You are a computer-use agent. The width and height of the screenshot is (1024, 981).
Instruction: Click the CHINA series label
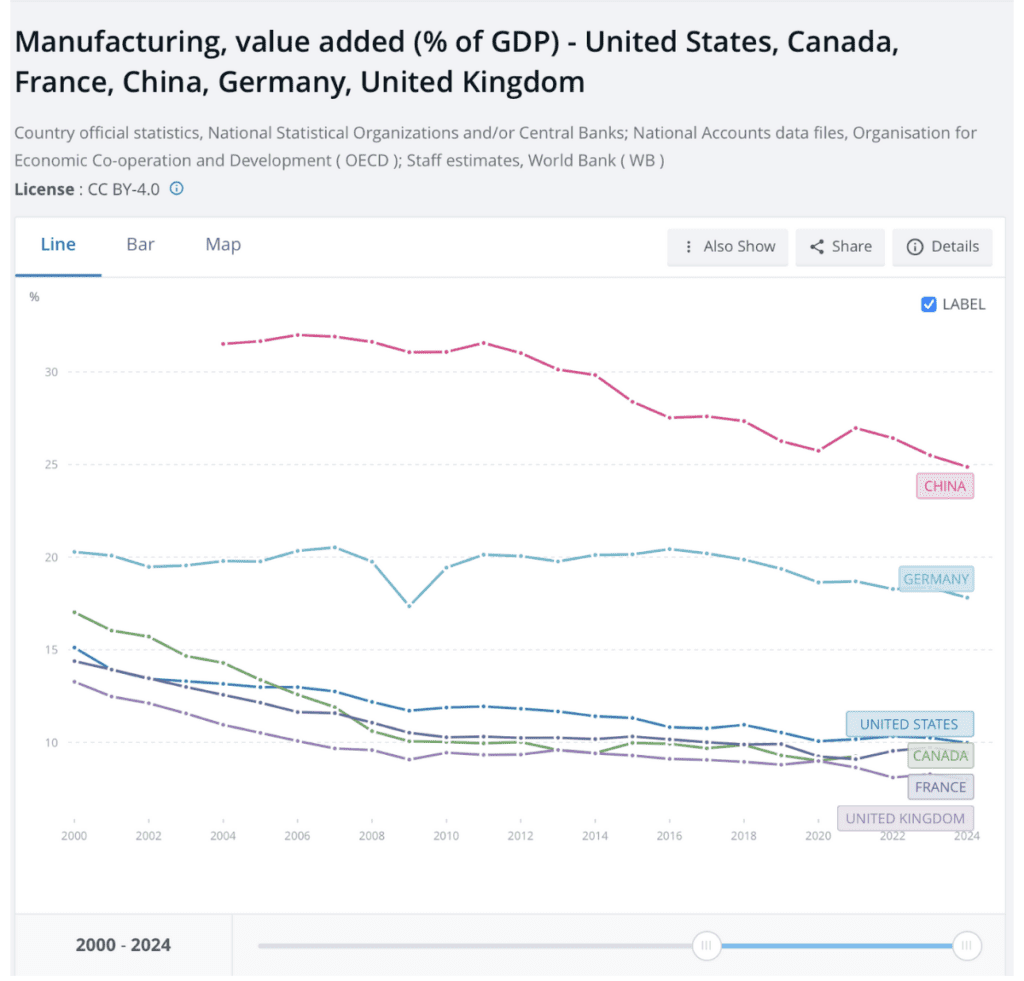pos(944,487)
